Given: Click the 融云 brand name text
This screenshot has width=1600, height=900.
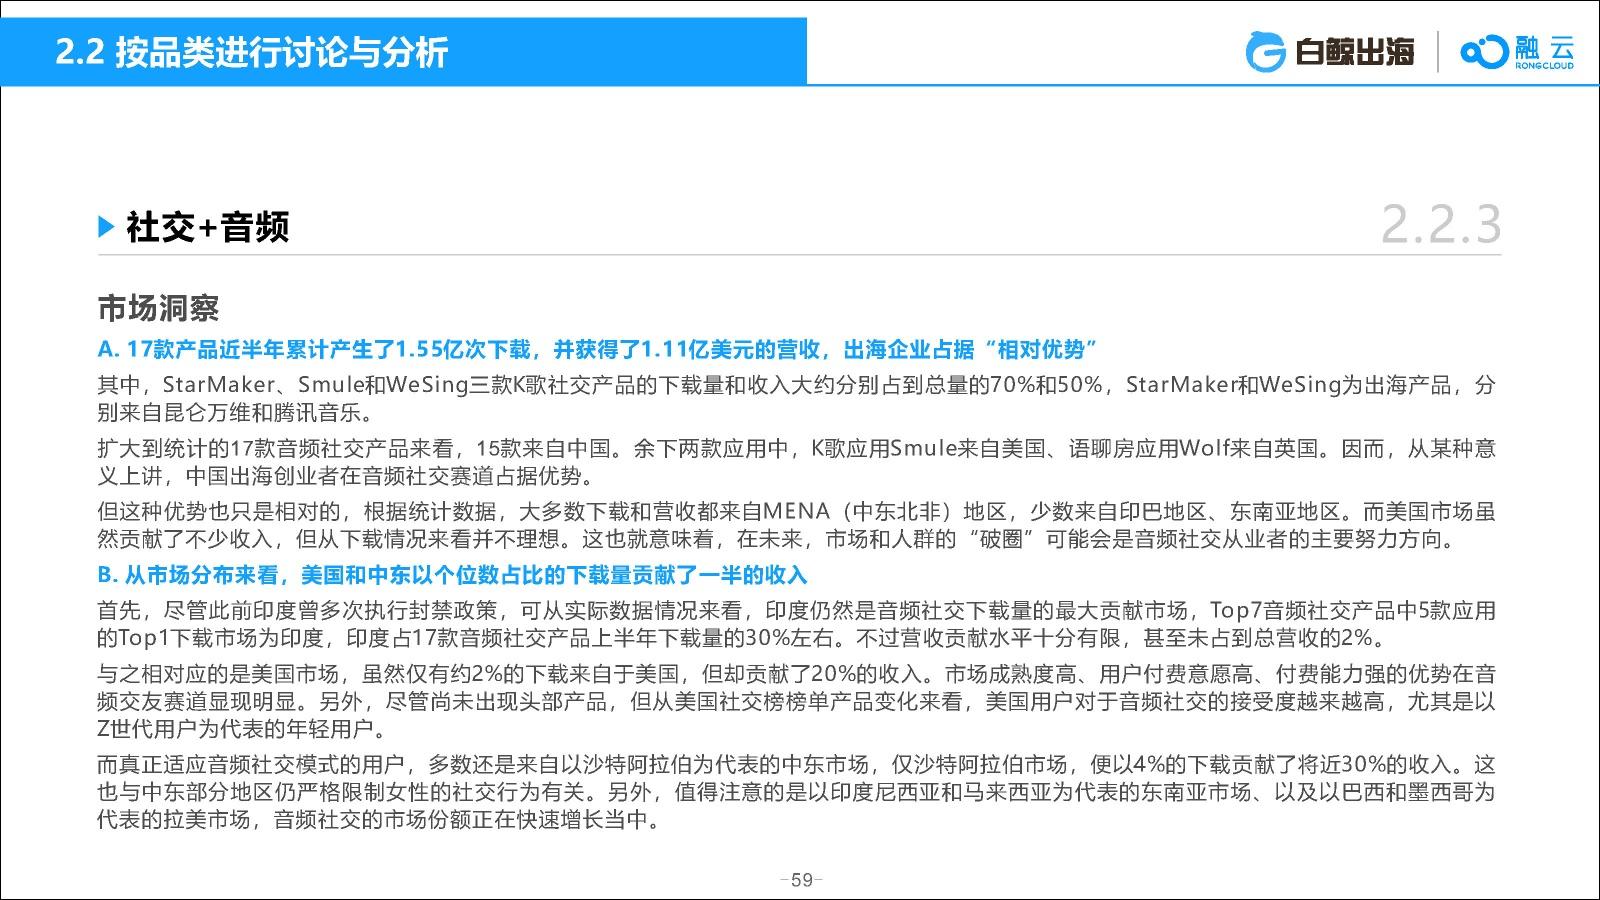Looking at the screenshot, I should tap(1544, 46).
